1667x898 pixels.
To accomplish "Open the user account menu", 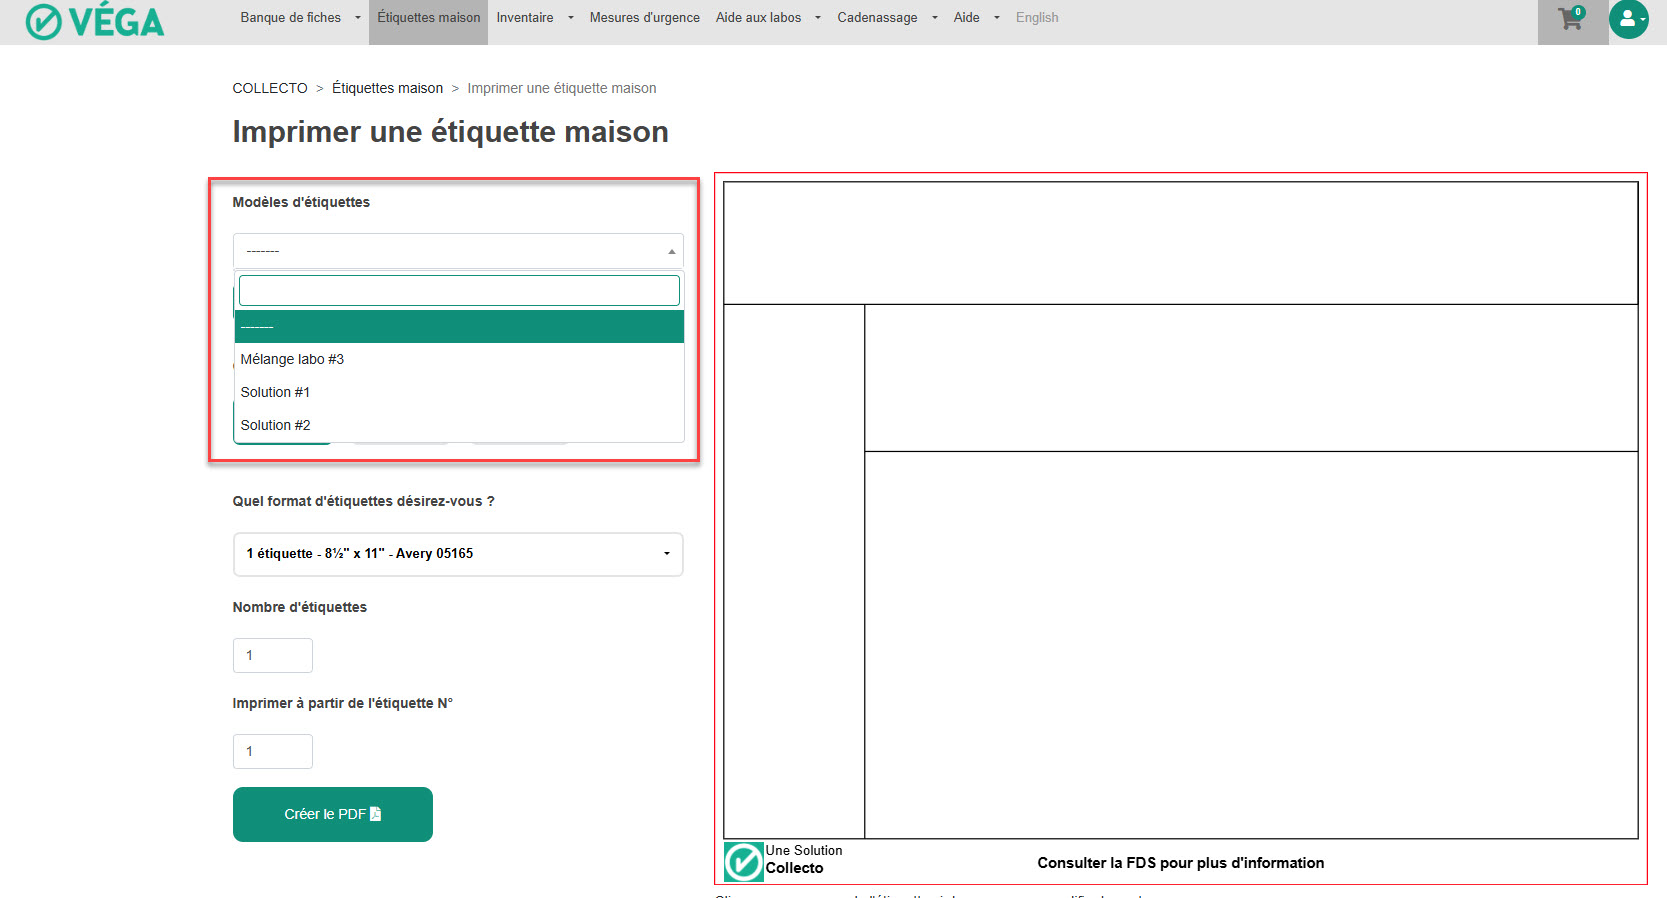I will (1628, 19).
